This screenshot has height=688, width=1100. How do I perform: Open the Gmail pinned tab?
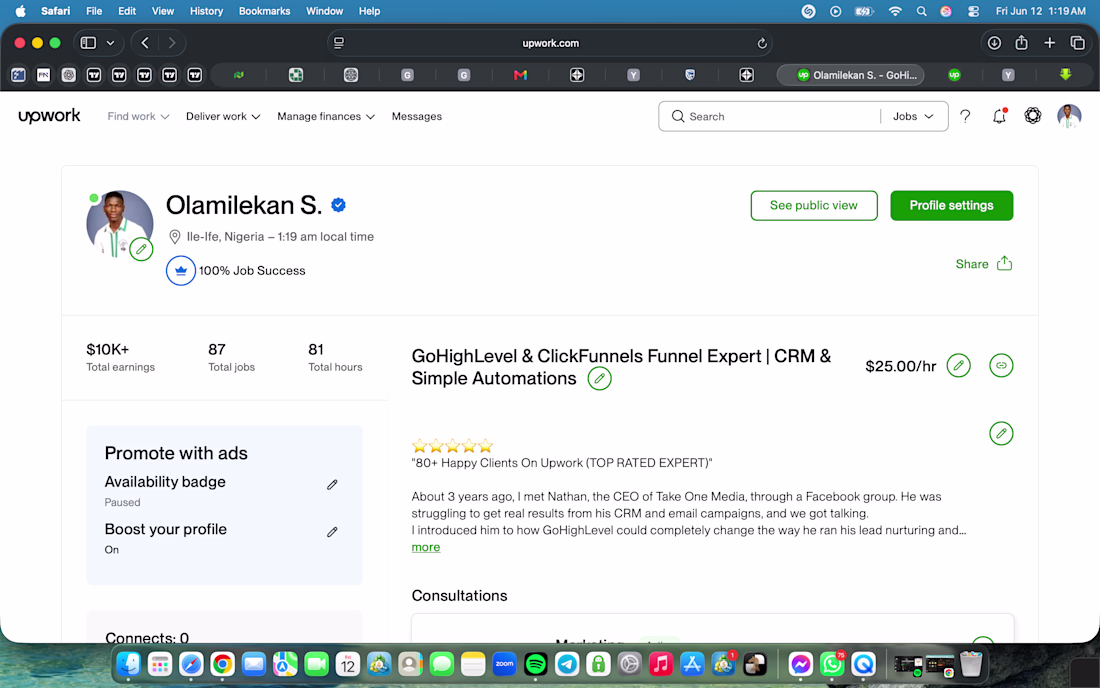520,75
